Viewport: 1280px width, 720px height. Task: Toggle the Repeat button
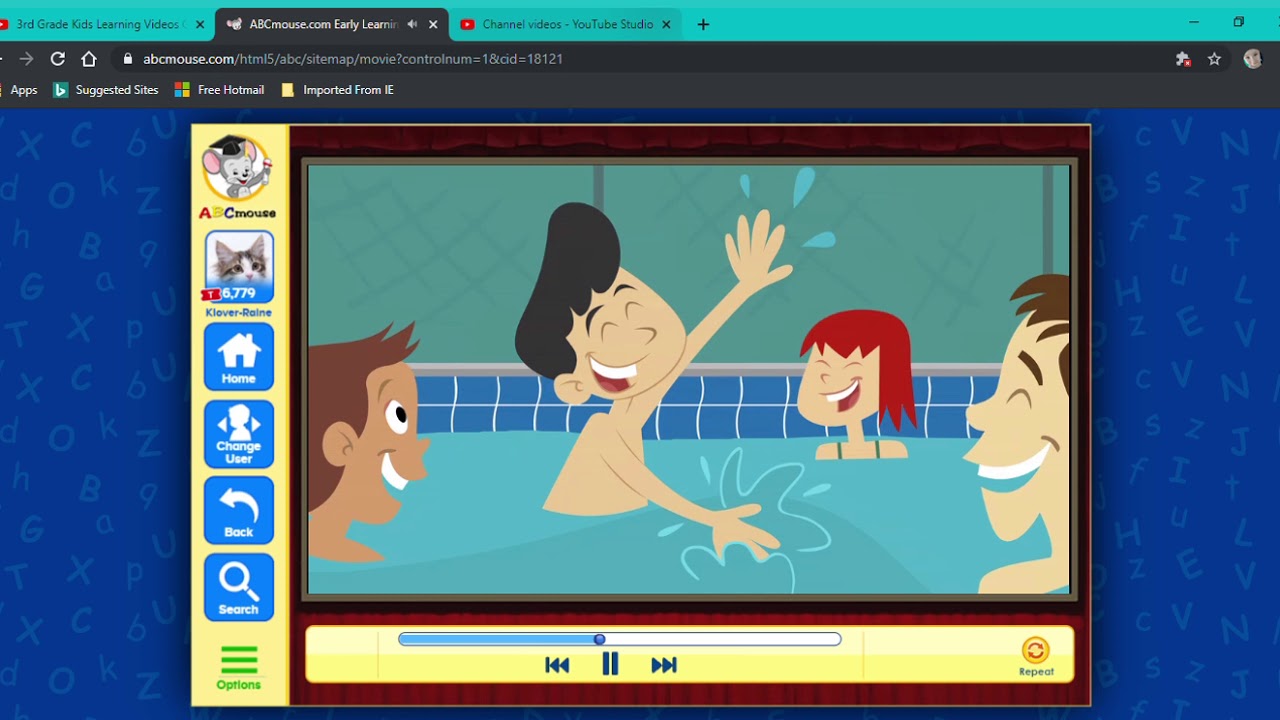(x=1036, y=656)
